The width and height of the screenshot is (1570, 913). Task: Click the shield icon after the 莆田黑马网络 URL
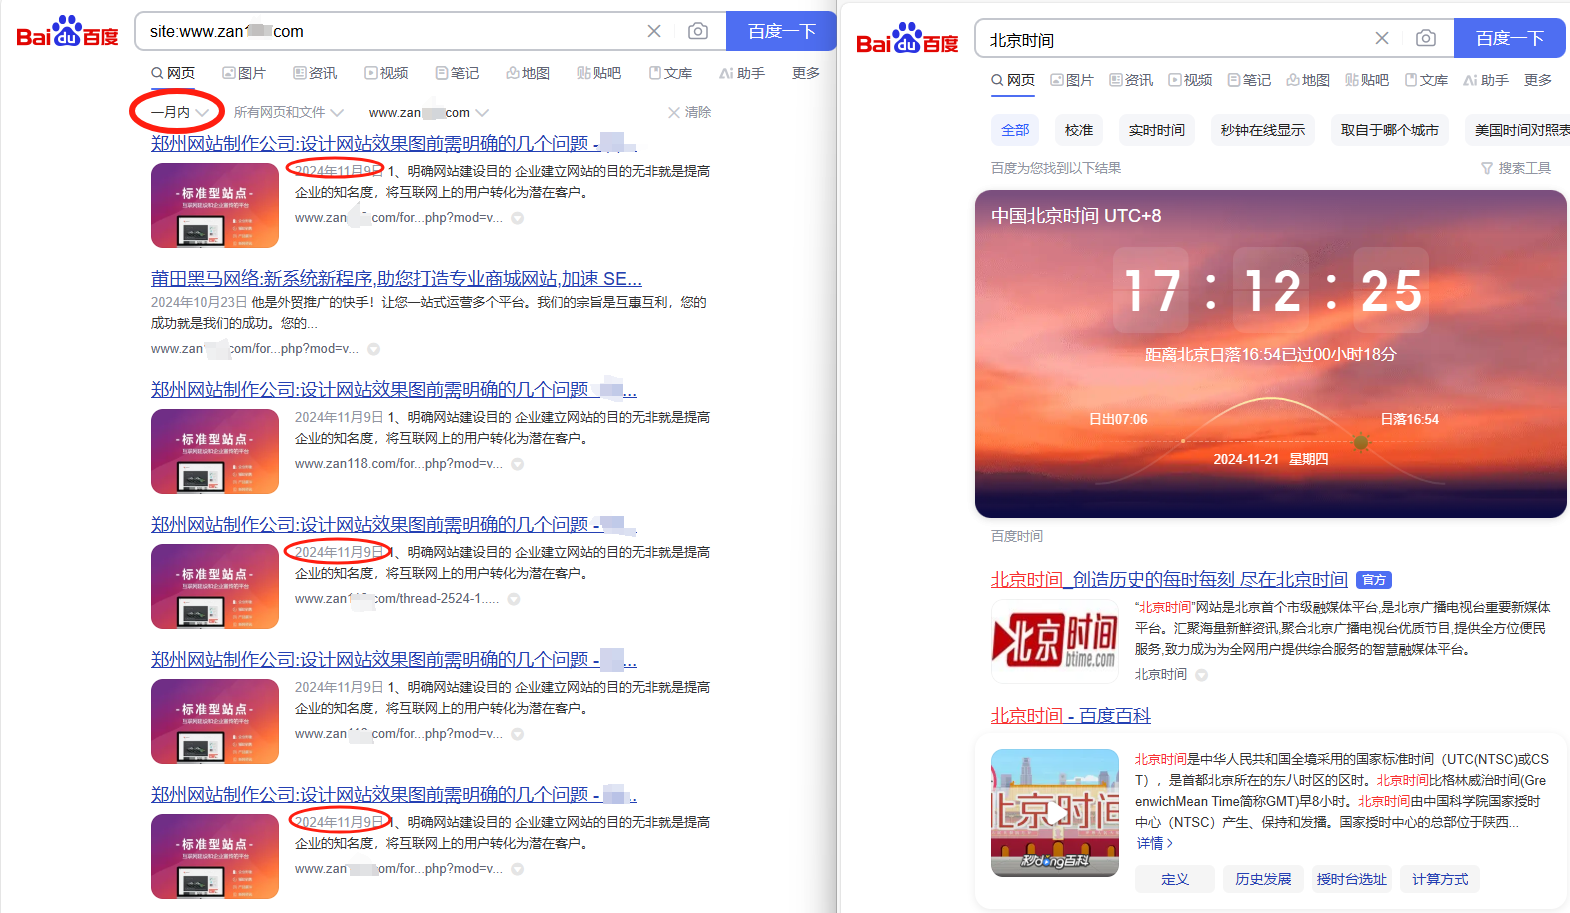pyautogui.click(x=374, y=349)
